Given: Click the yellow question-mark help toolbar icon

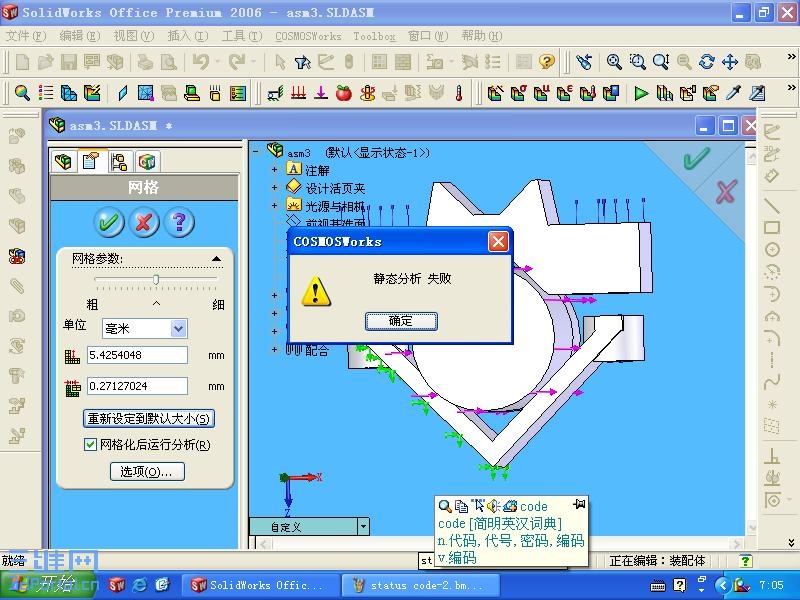Looking at the screenshot, I should point(546,62).
